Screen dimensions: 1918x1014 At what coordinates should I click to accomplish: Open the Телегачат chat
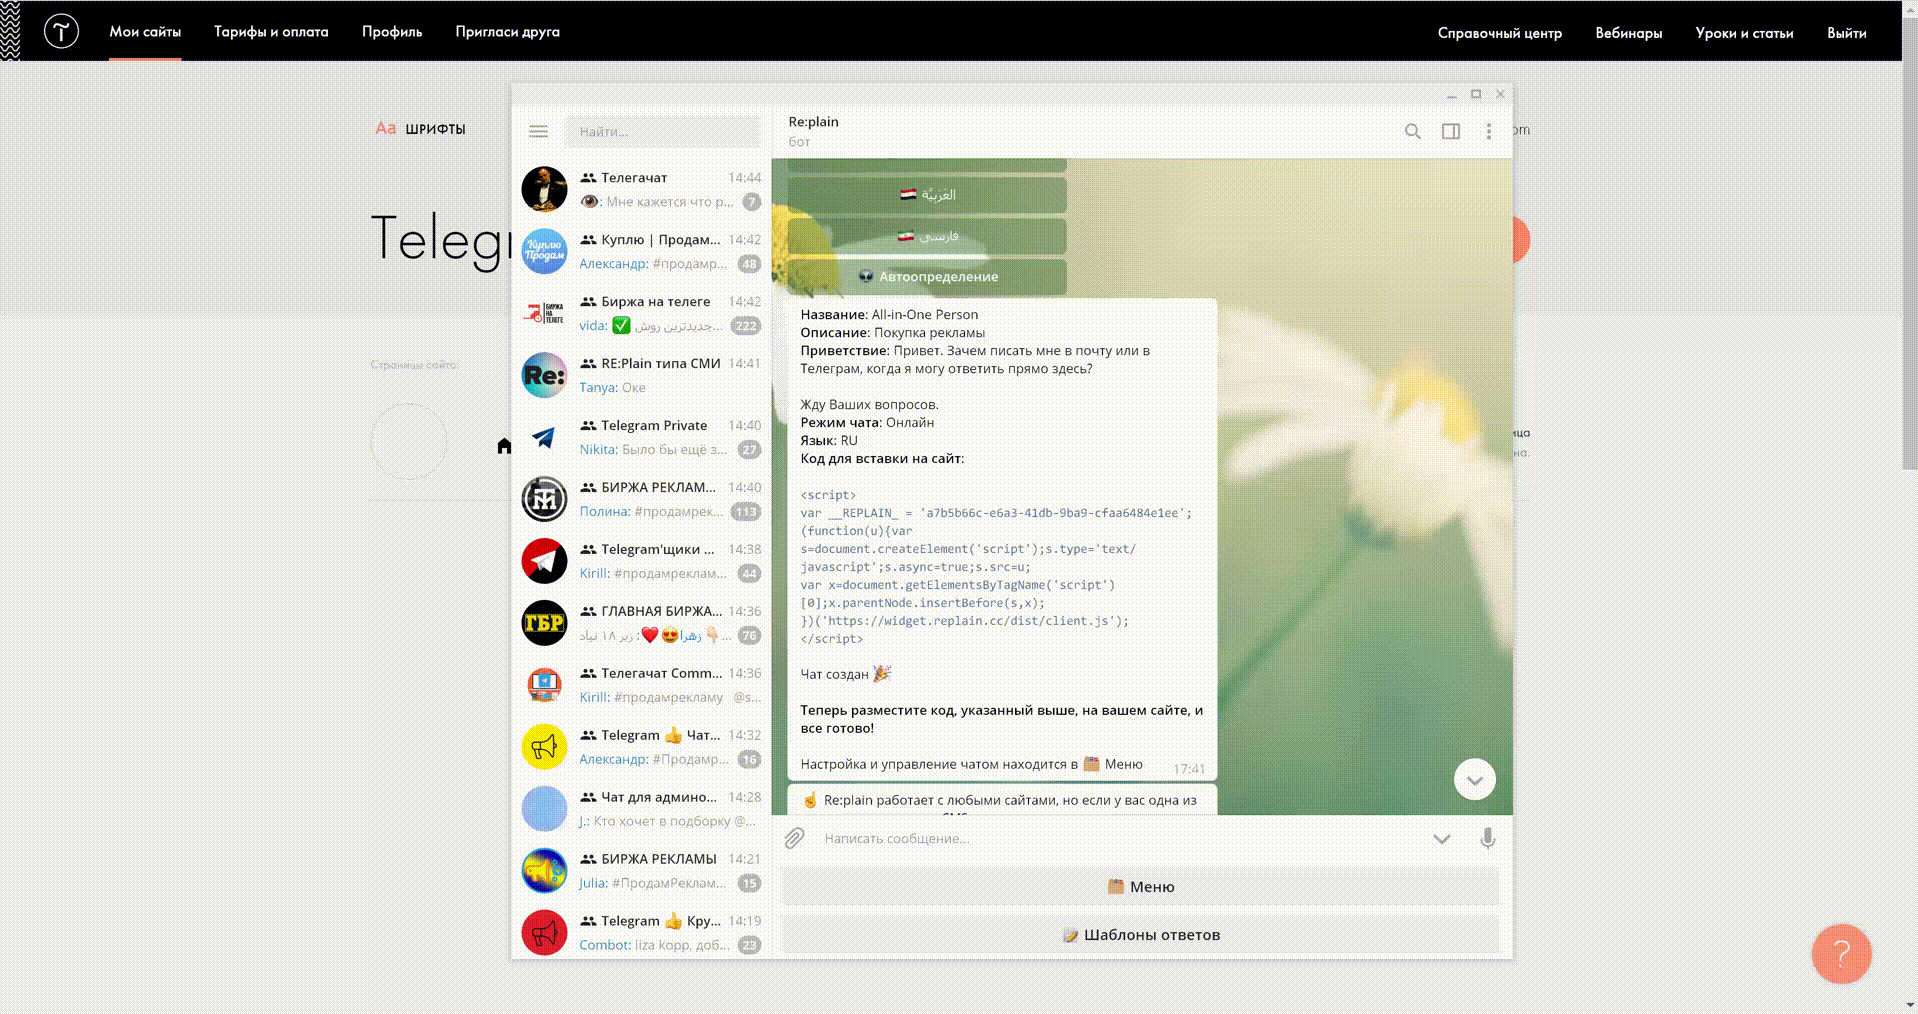pos(641,189)
